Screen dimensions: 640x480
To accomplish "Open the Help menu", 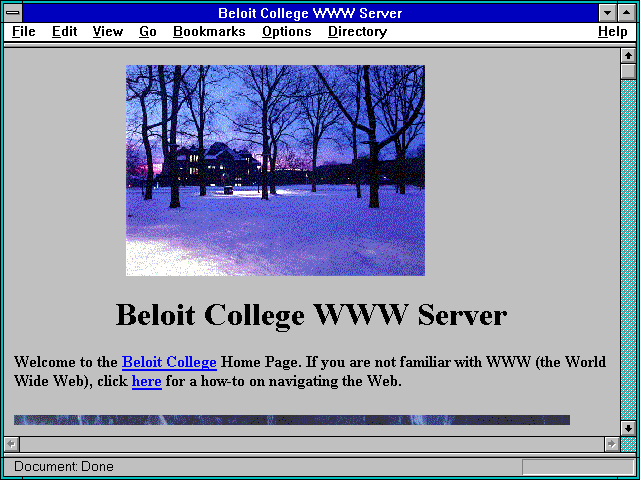I will pos(613,31).
